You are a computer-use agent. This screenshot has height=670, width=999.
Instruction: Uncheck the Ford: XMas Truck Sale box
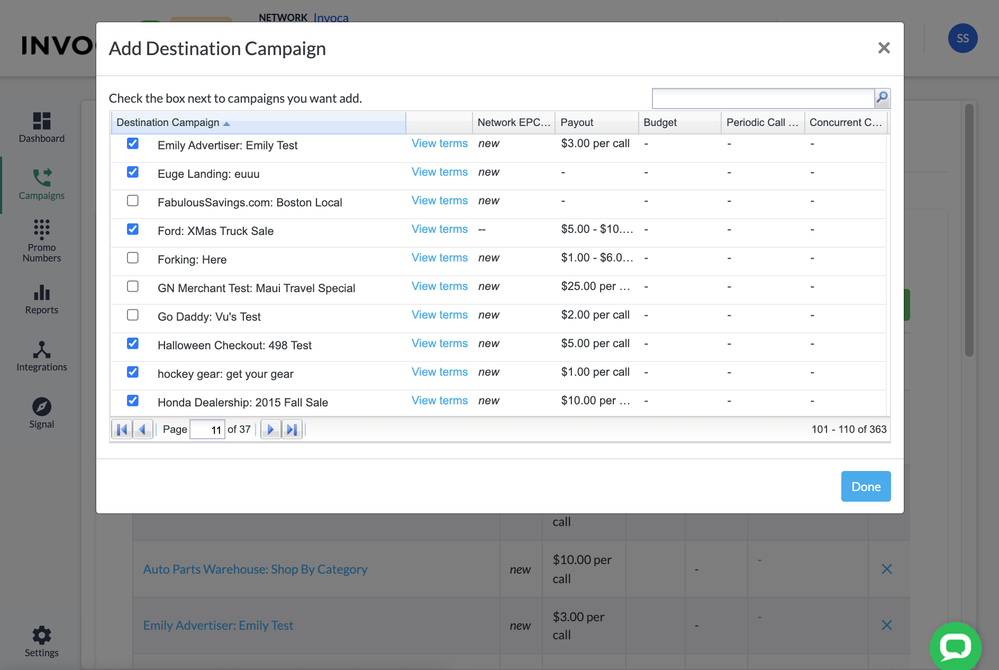point(133,229)
